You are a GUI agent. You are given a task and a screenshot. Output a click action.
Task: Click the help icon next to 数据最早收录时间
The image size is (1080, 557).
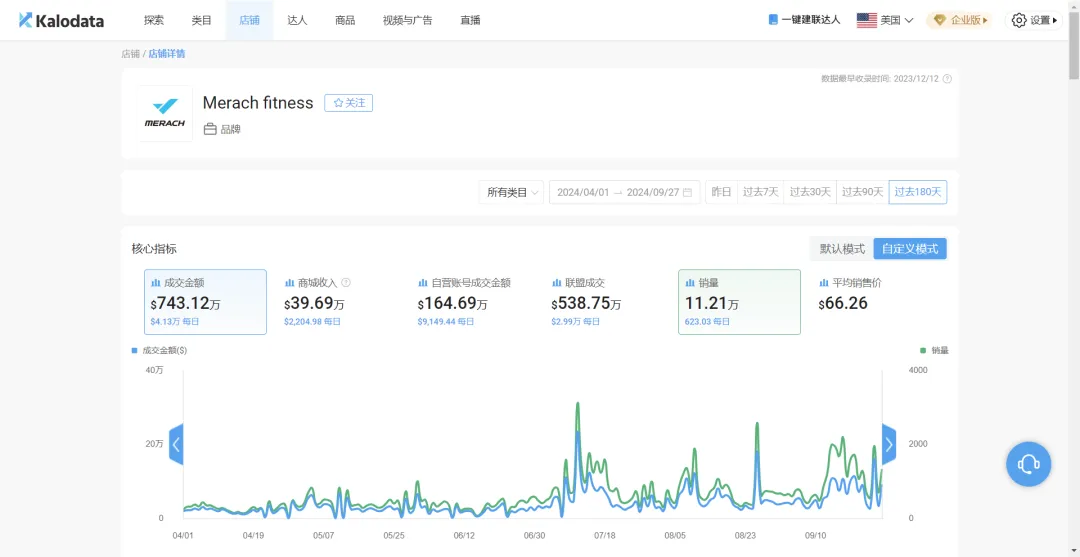(947, 79)
